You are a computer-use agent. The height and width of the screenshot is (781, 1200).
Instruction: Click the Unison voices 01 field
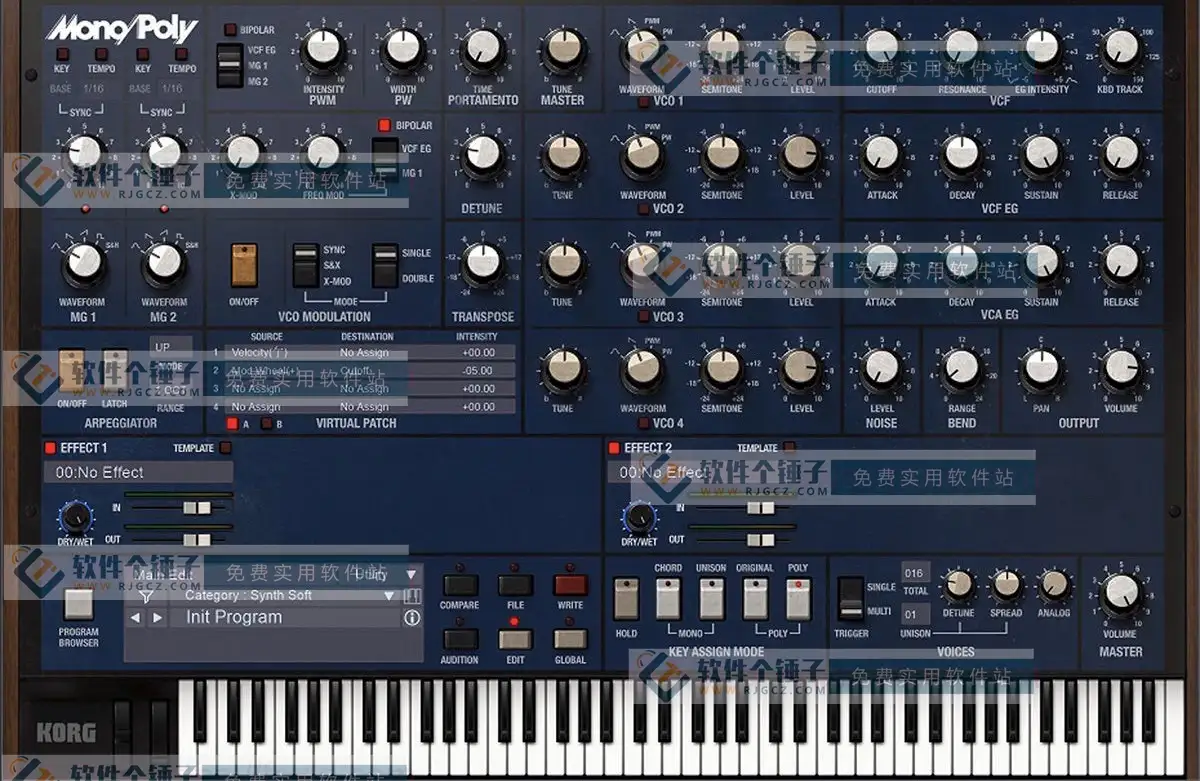click(915, 612)
